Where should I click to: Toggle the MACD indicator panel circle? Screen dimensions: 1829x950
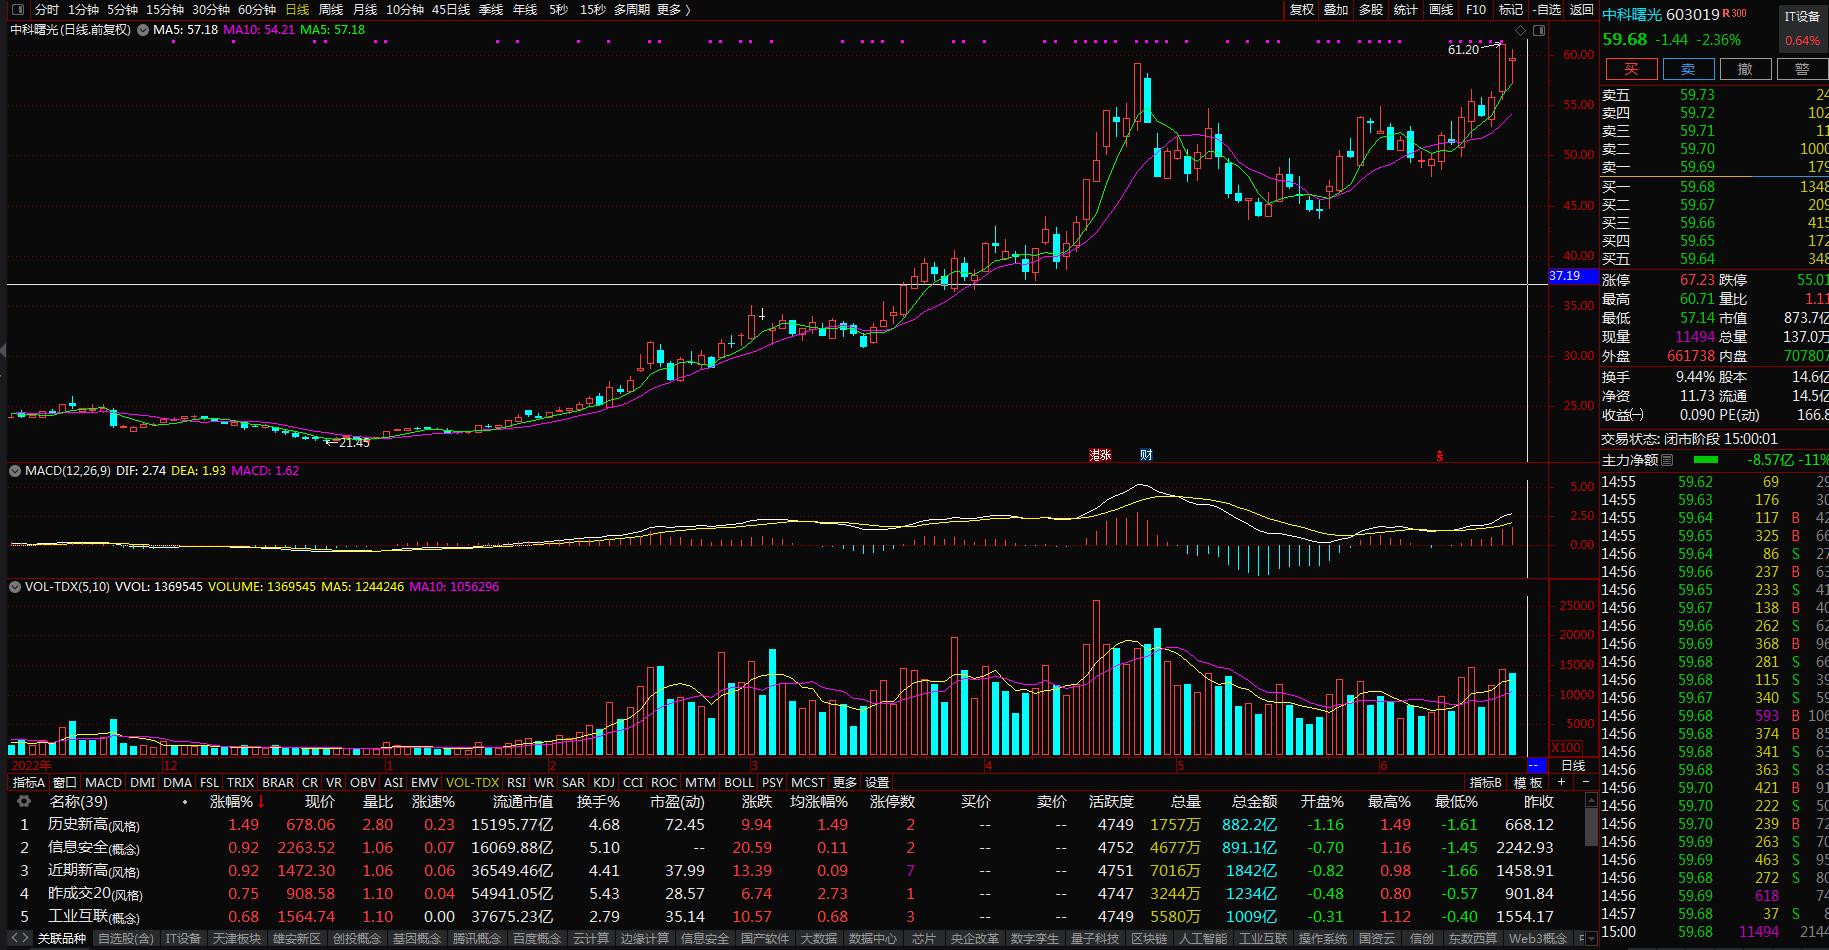click(15, 471)
